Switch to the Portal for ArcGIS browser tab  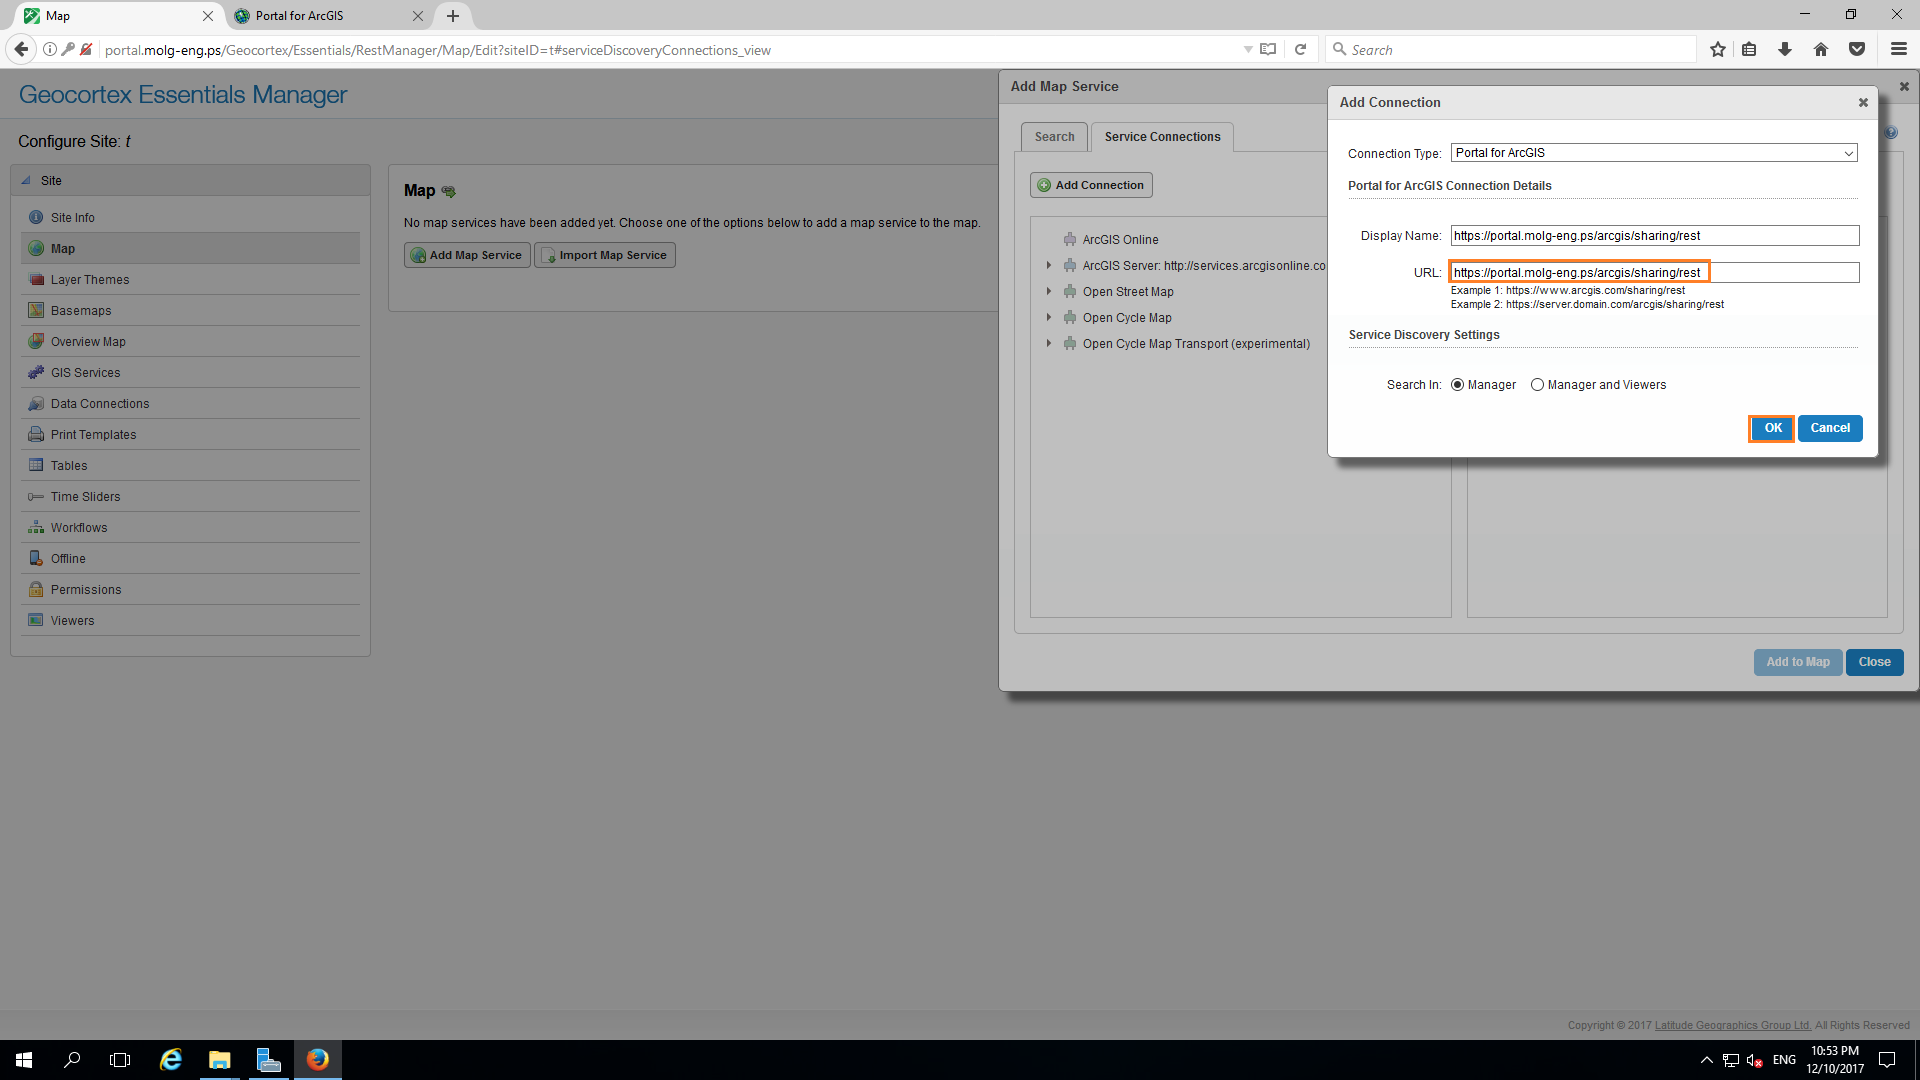click(330, 16)
